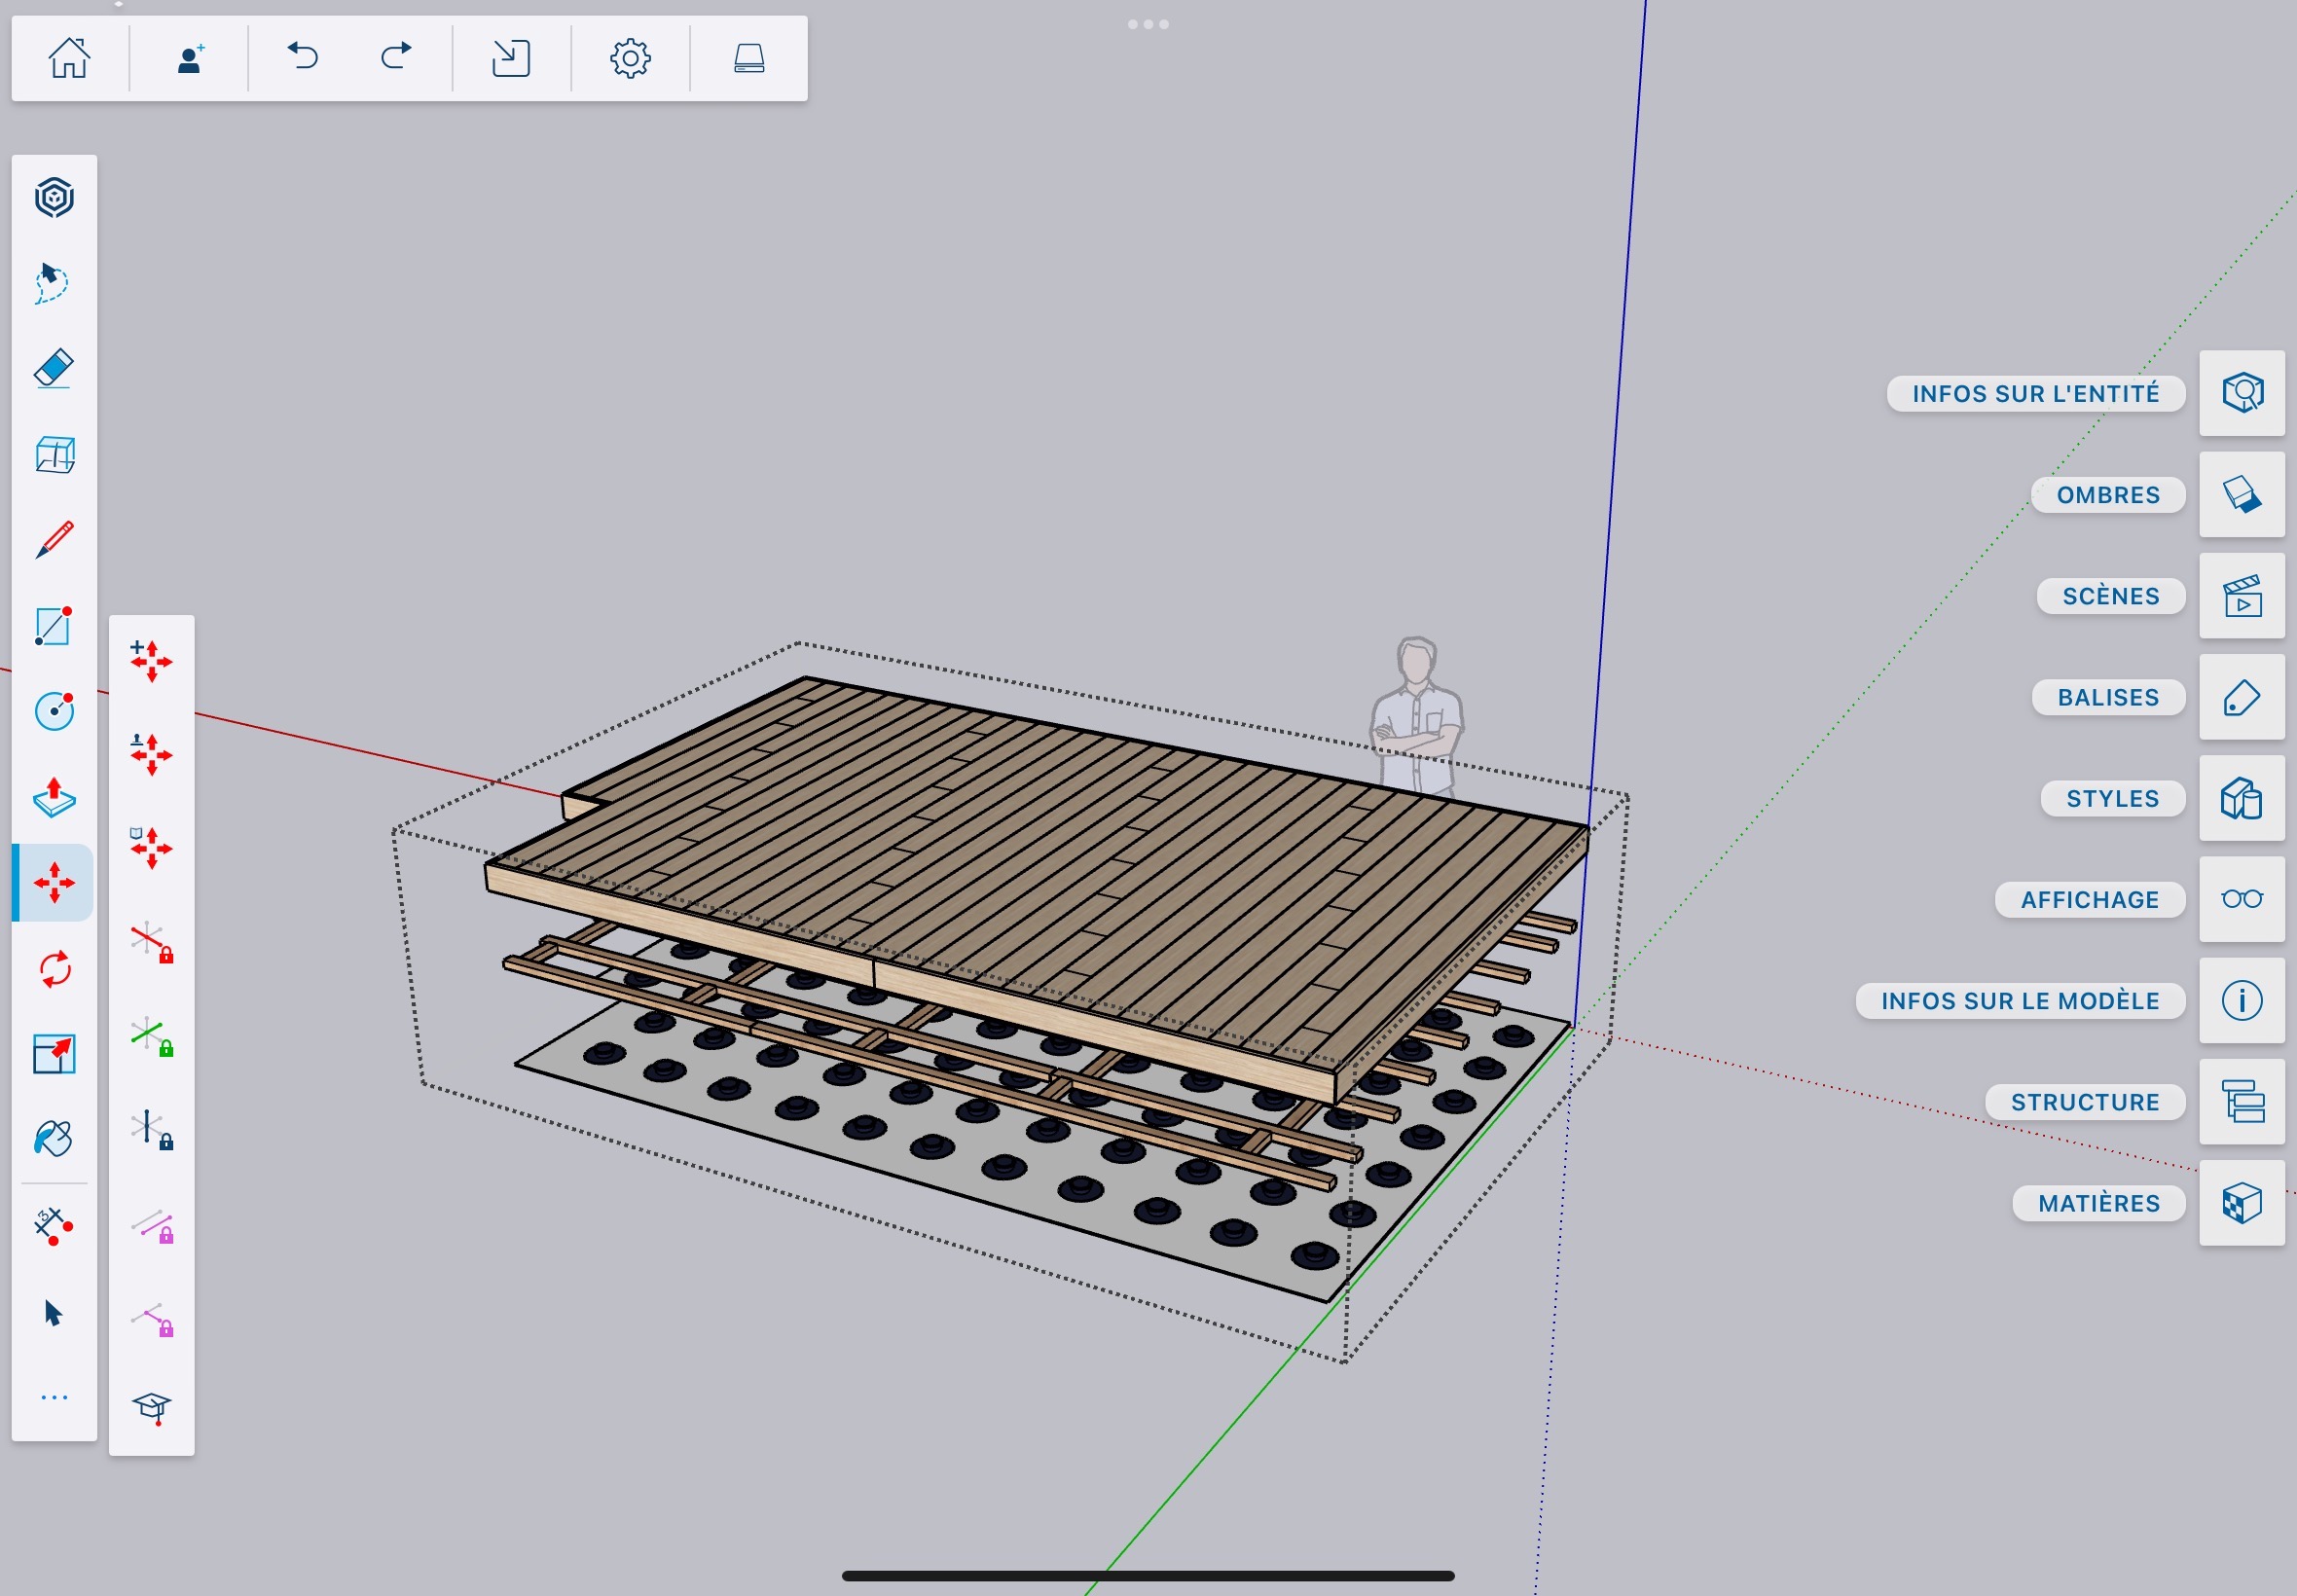This screenshot has height=1596, width=2297.
Task: Tap the iPad home indicator bar
Action: click(x=1148, y=1576)
